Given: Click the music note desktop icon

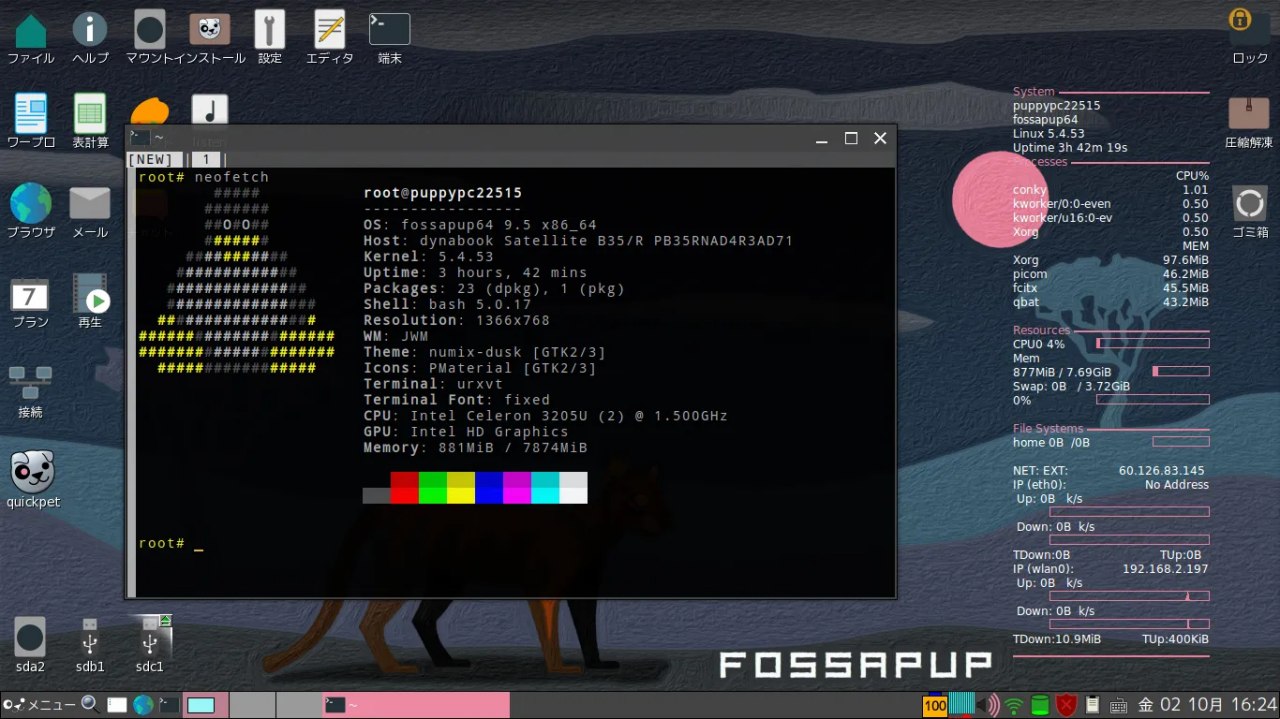Looking at the screenshot, I should pos(209,110).
